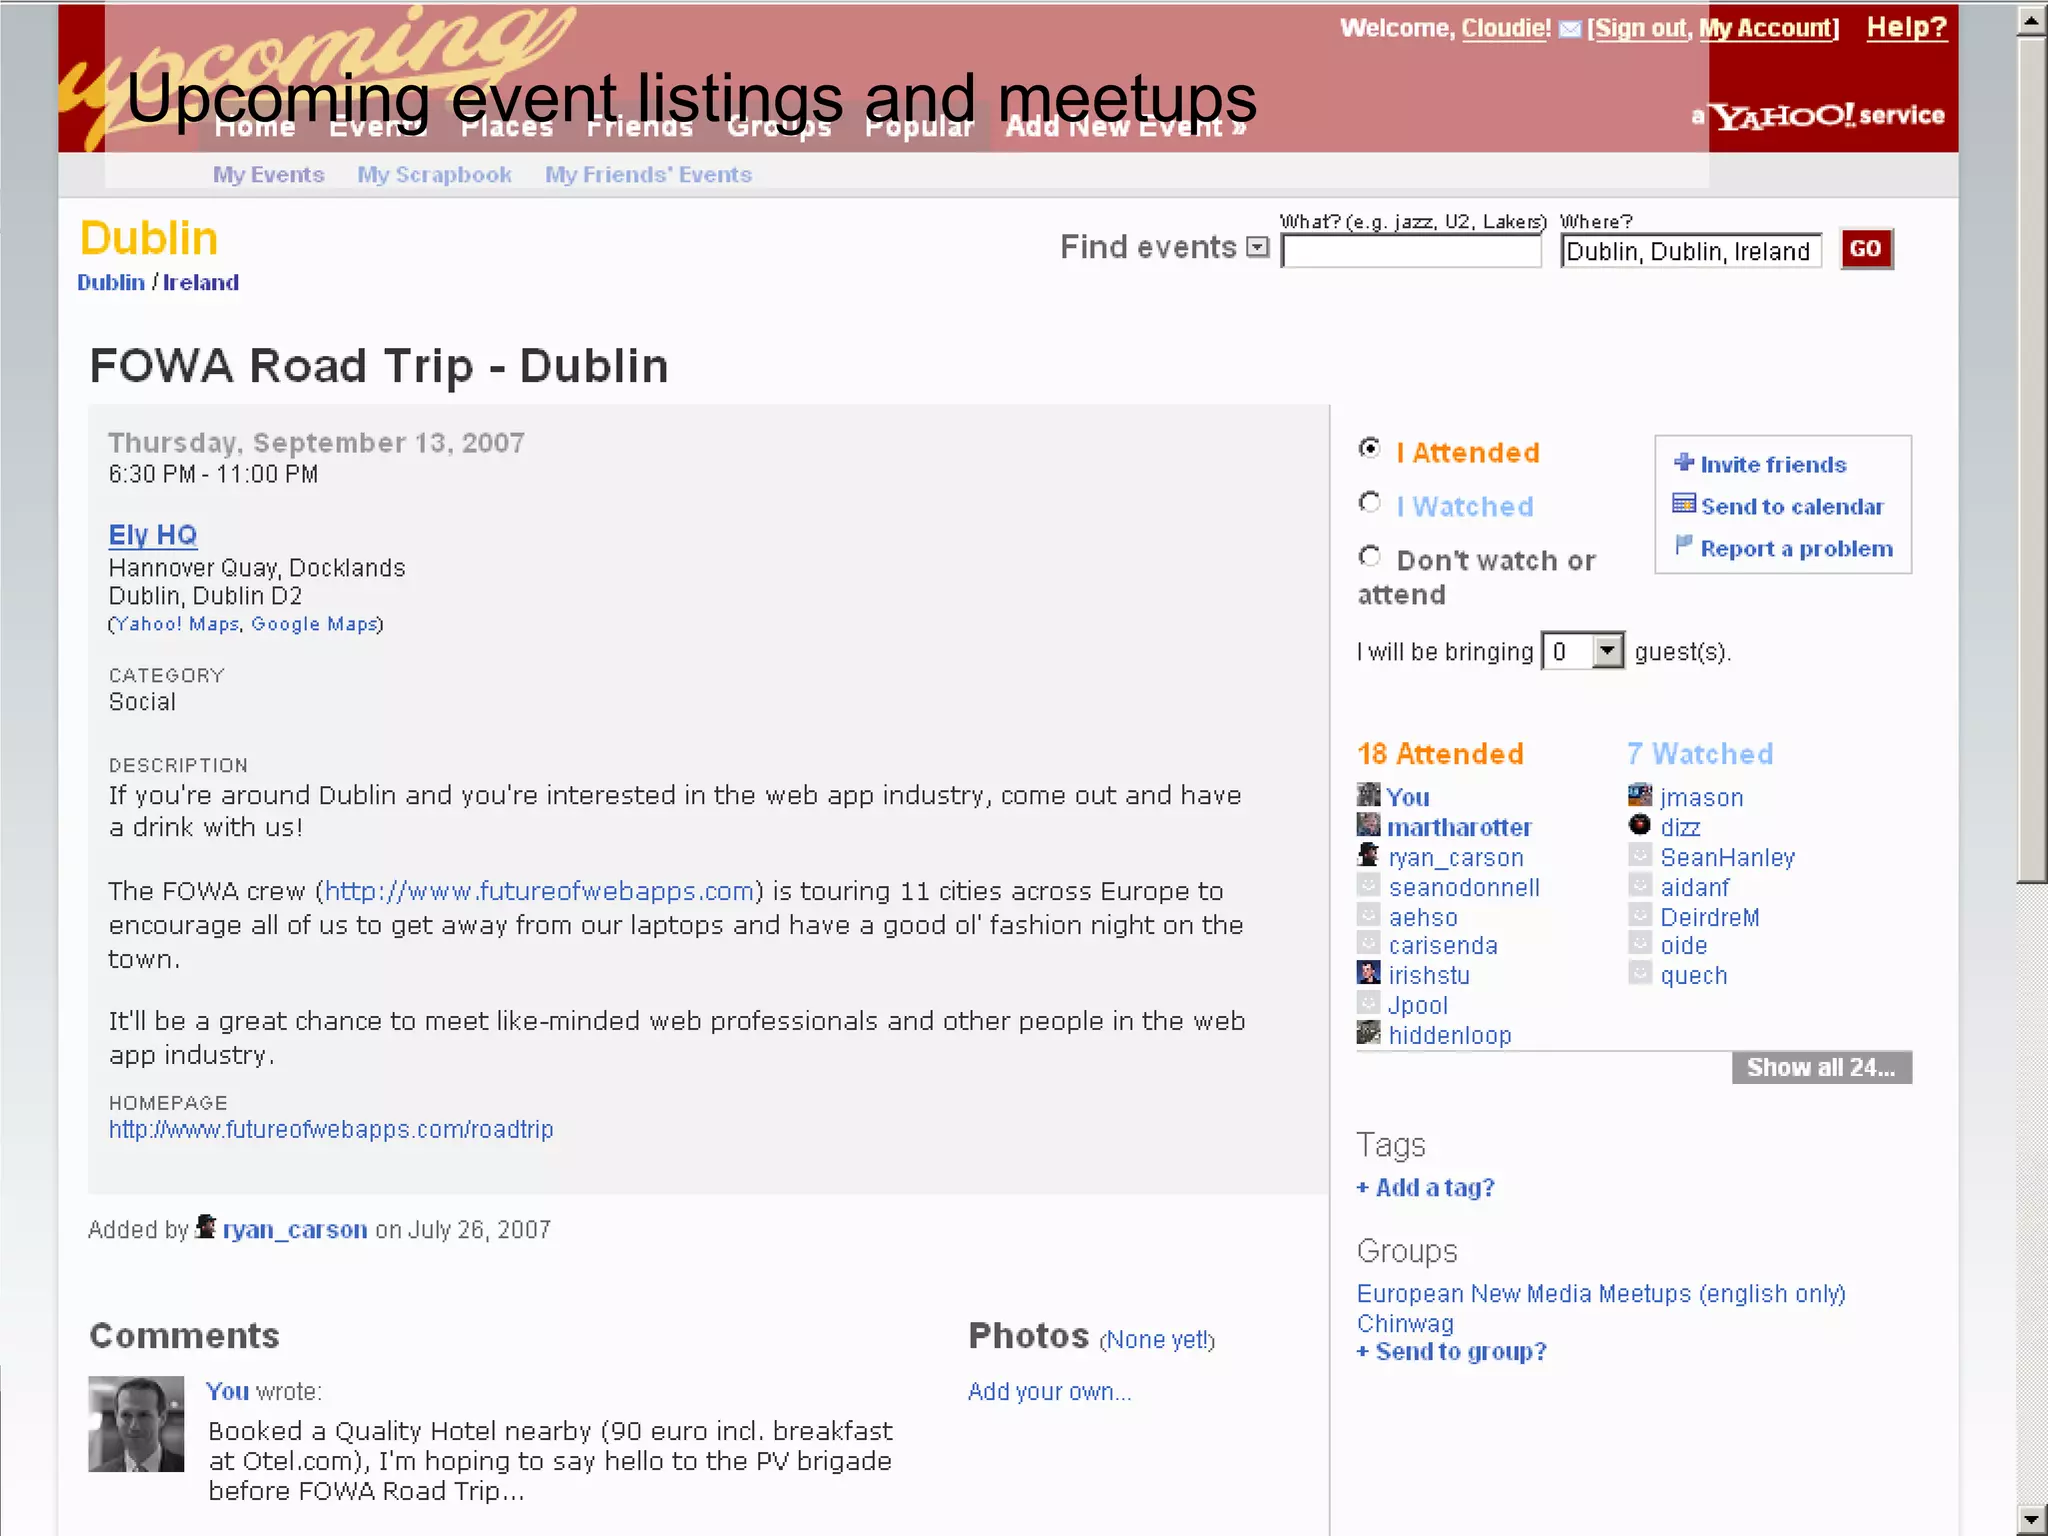Click the Dublin breadcrumb link
Viewport: 2048px width, 1536px height.
click(x=111, y=283)
